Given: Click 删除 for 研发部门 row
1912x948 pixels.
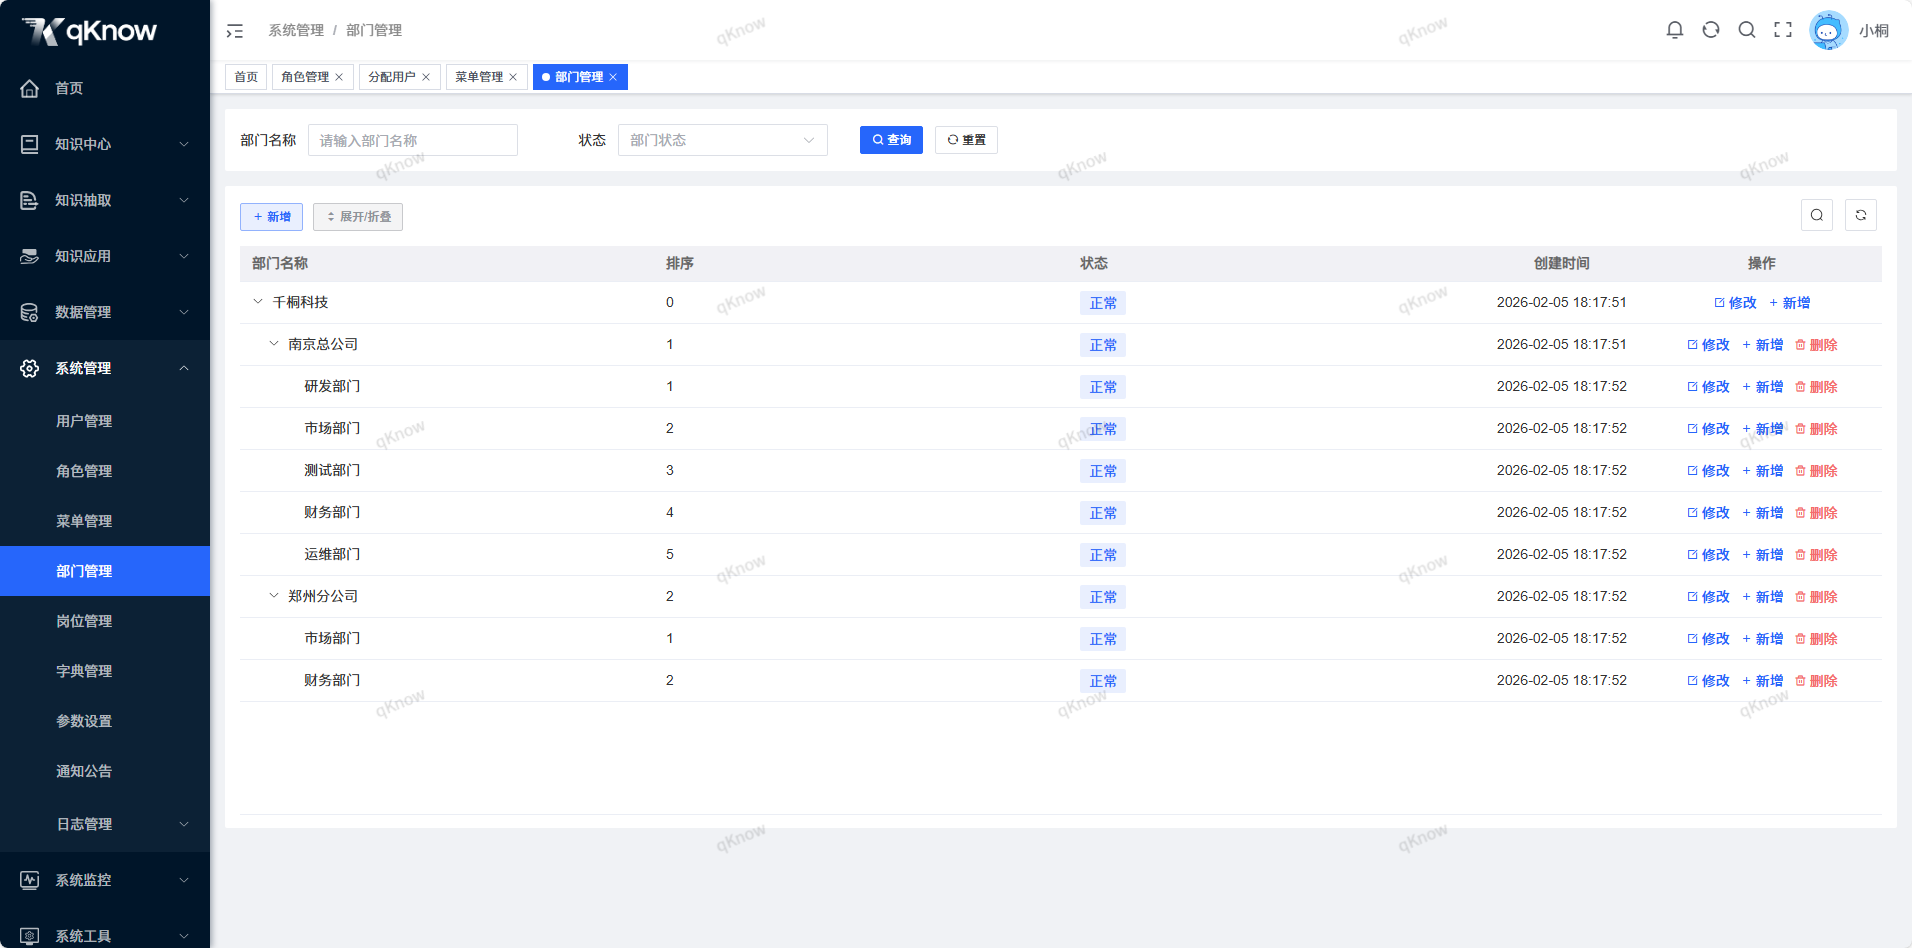Looking at the screenshot, I should pyautogui.click(x=1816, y=387).
